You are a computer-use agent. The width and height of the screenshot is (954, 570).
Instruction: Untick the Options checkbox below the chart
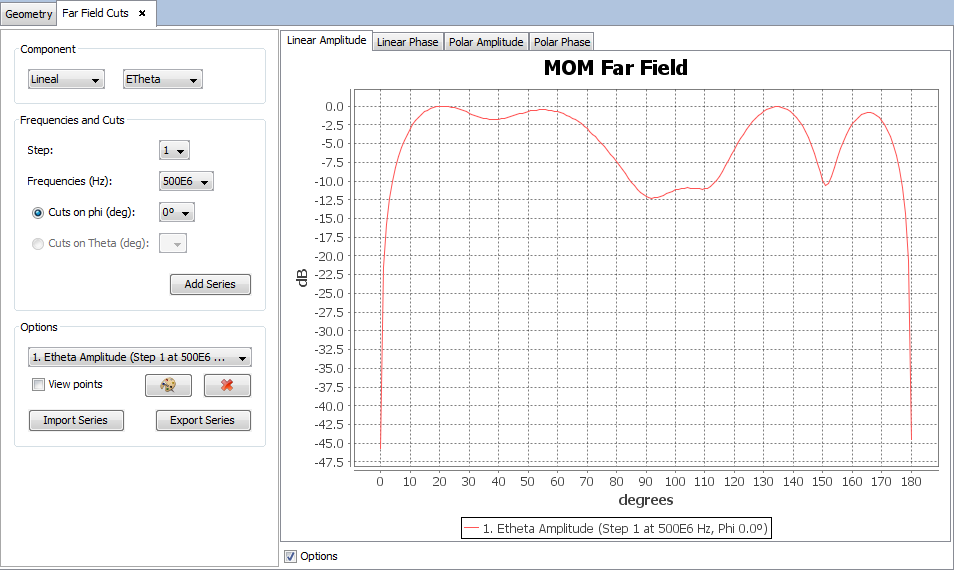tap(291, 556)
